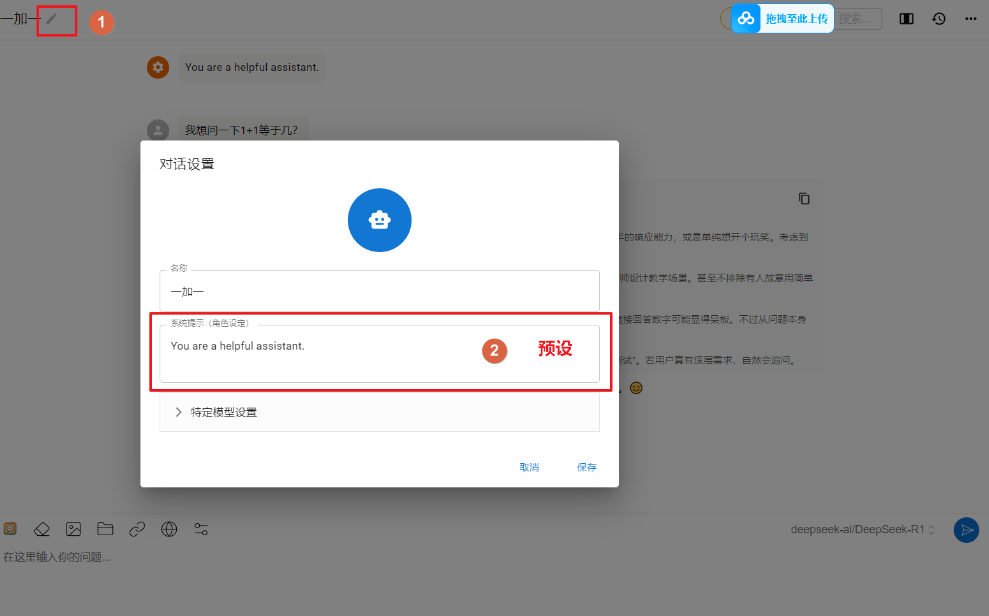Viewport: 989px width, 616px height.
Task: Open the split view layout icon
Action: (906, 19)
